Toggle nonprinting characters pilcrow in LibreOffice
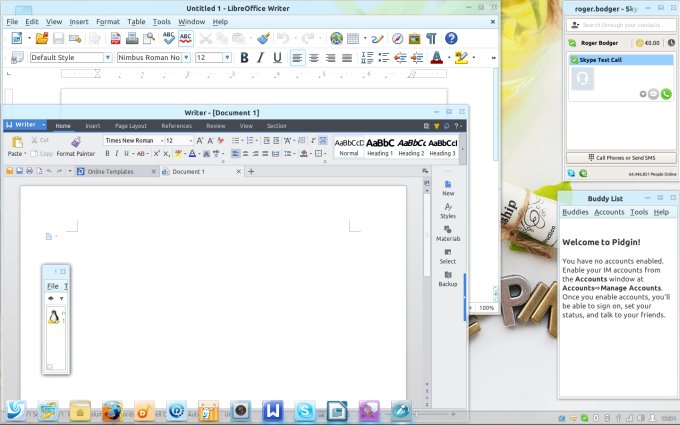This screenshot has width=680, height=425. [431, 38]
